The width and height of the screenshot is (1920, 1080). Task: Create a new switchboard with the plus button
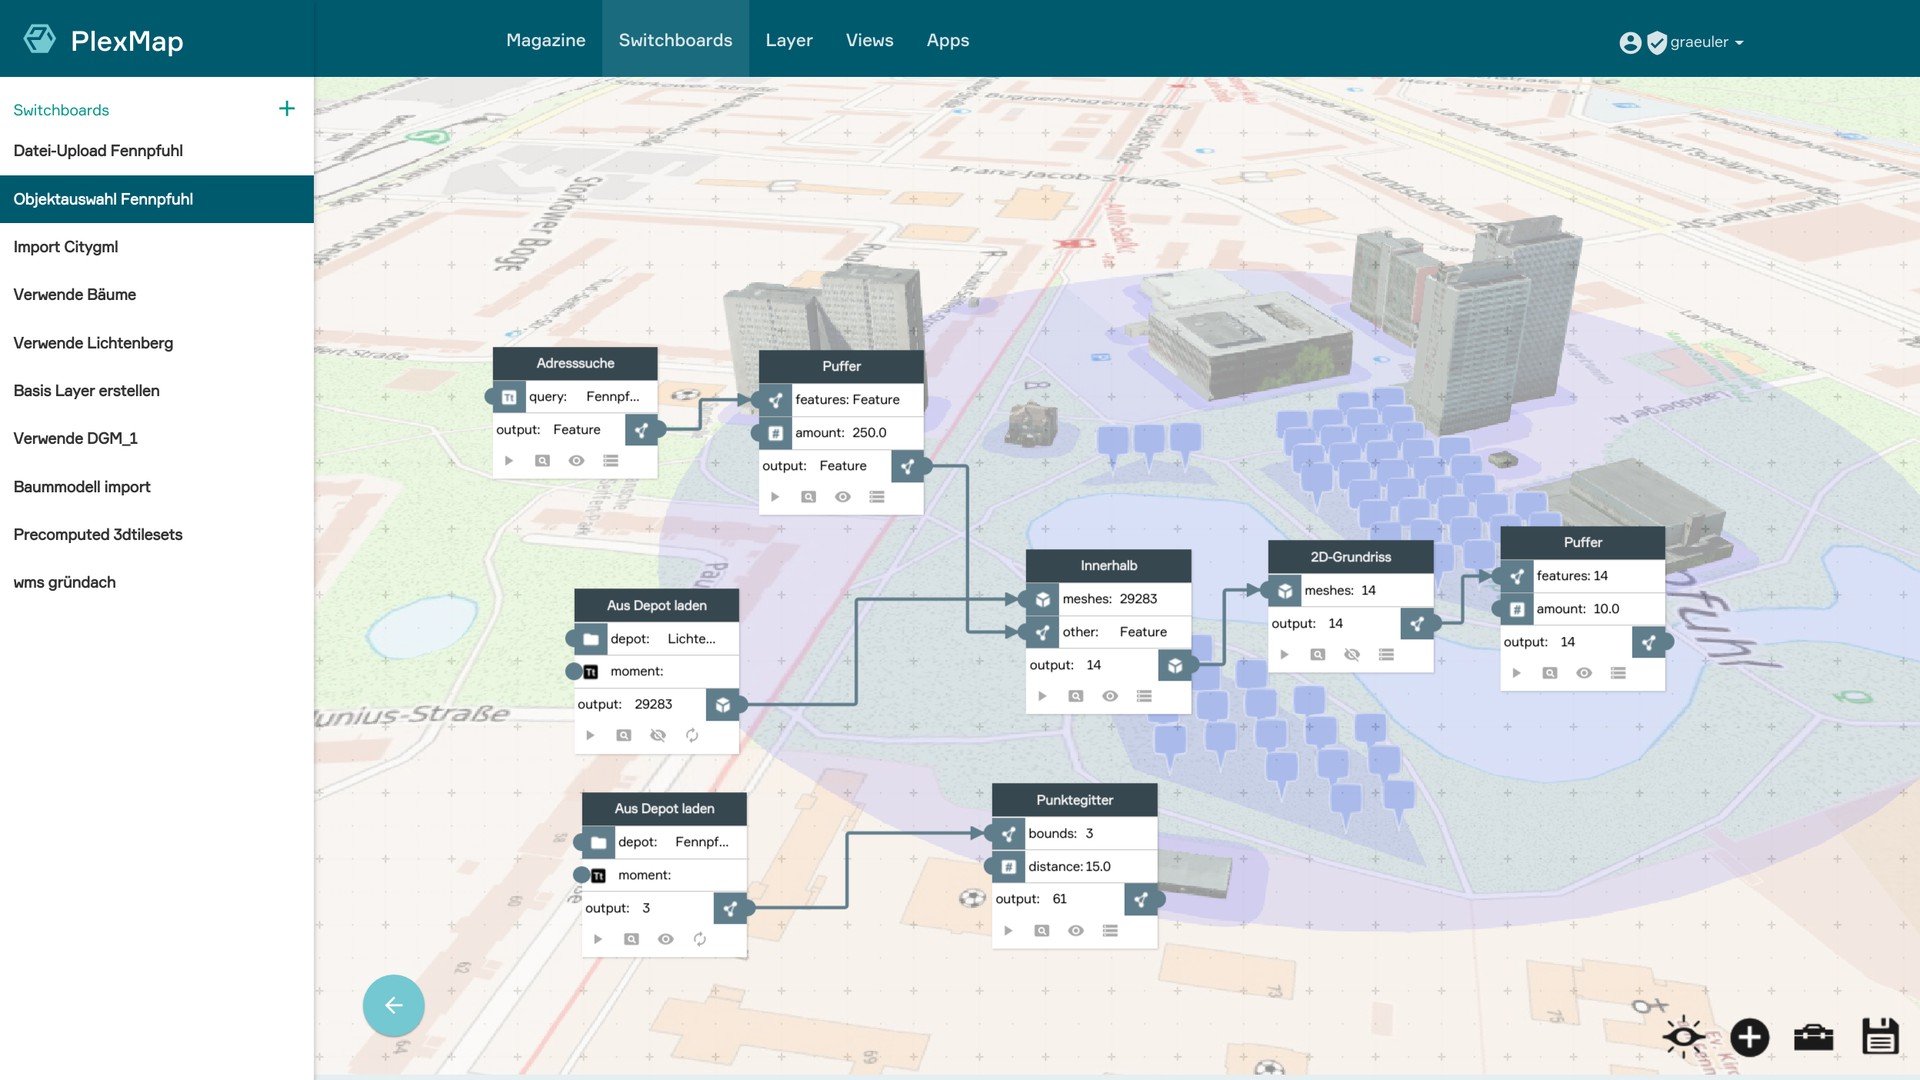pos(288,109)
